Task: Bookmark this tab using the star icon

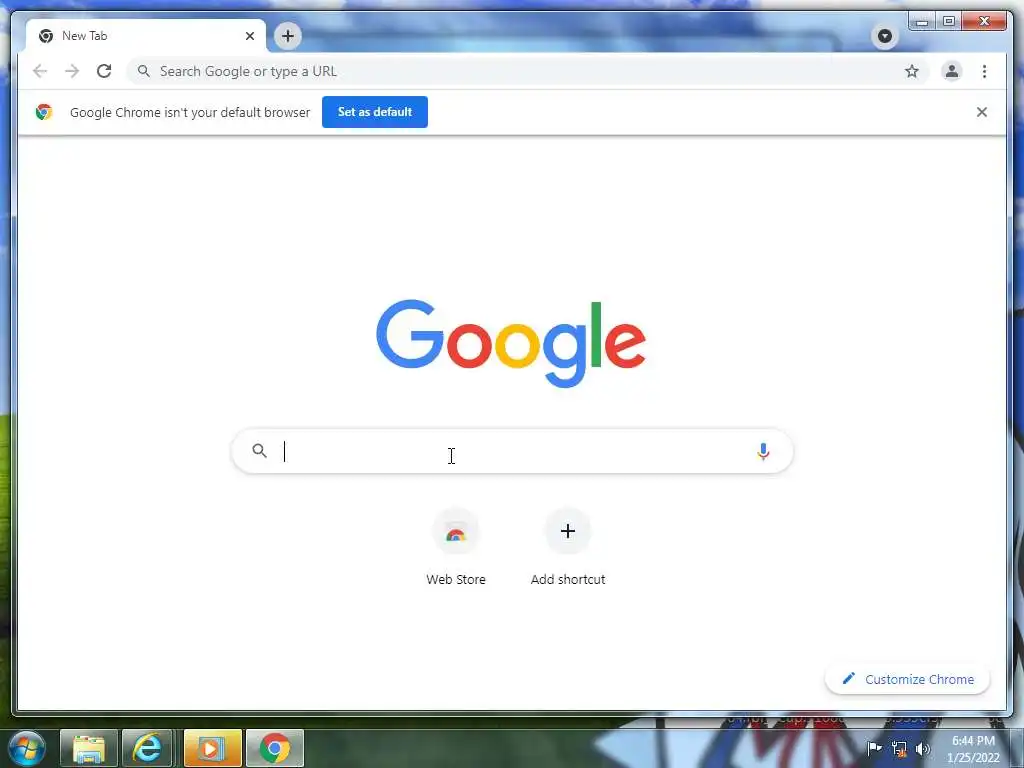Action: point(912,71)
